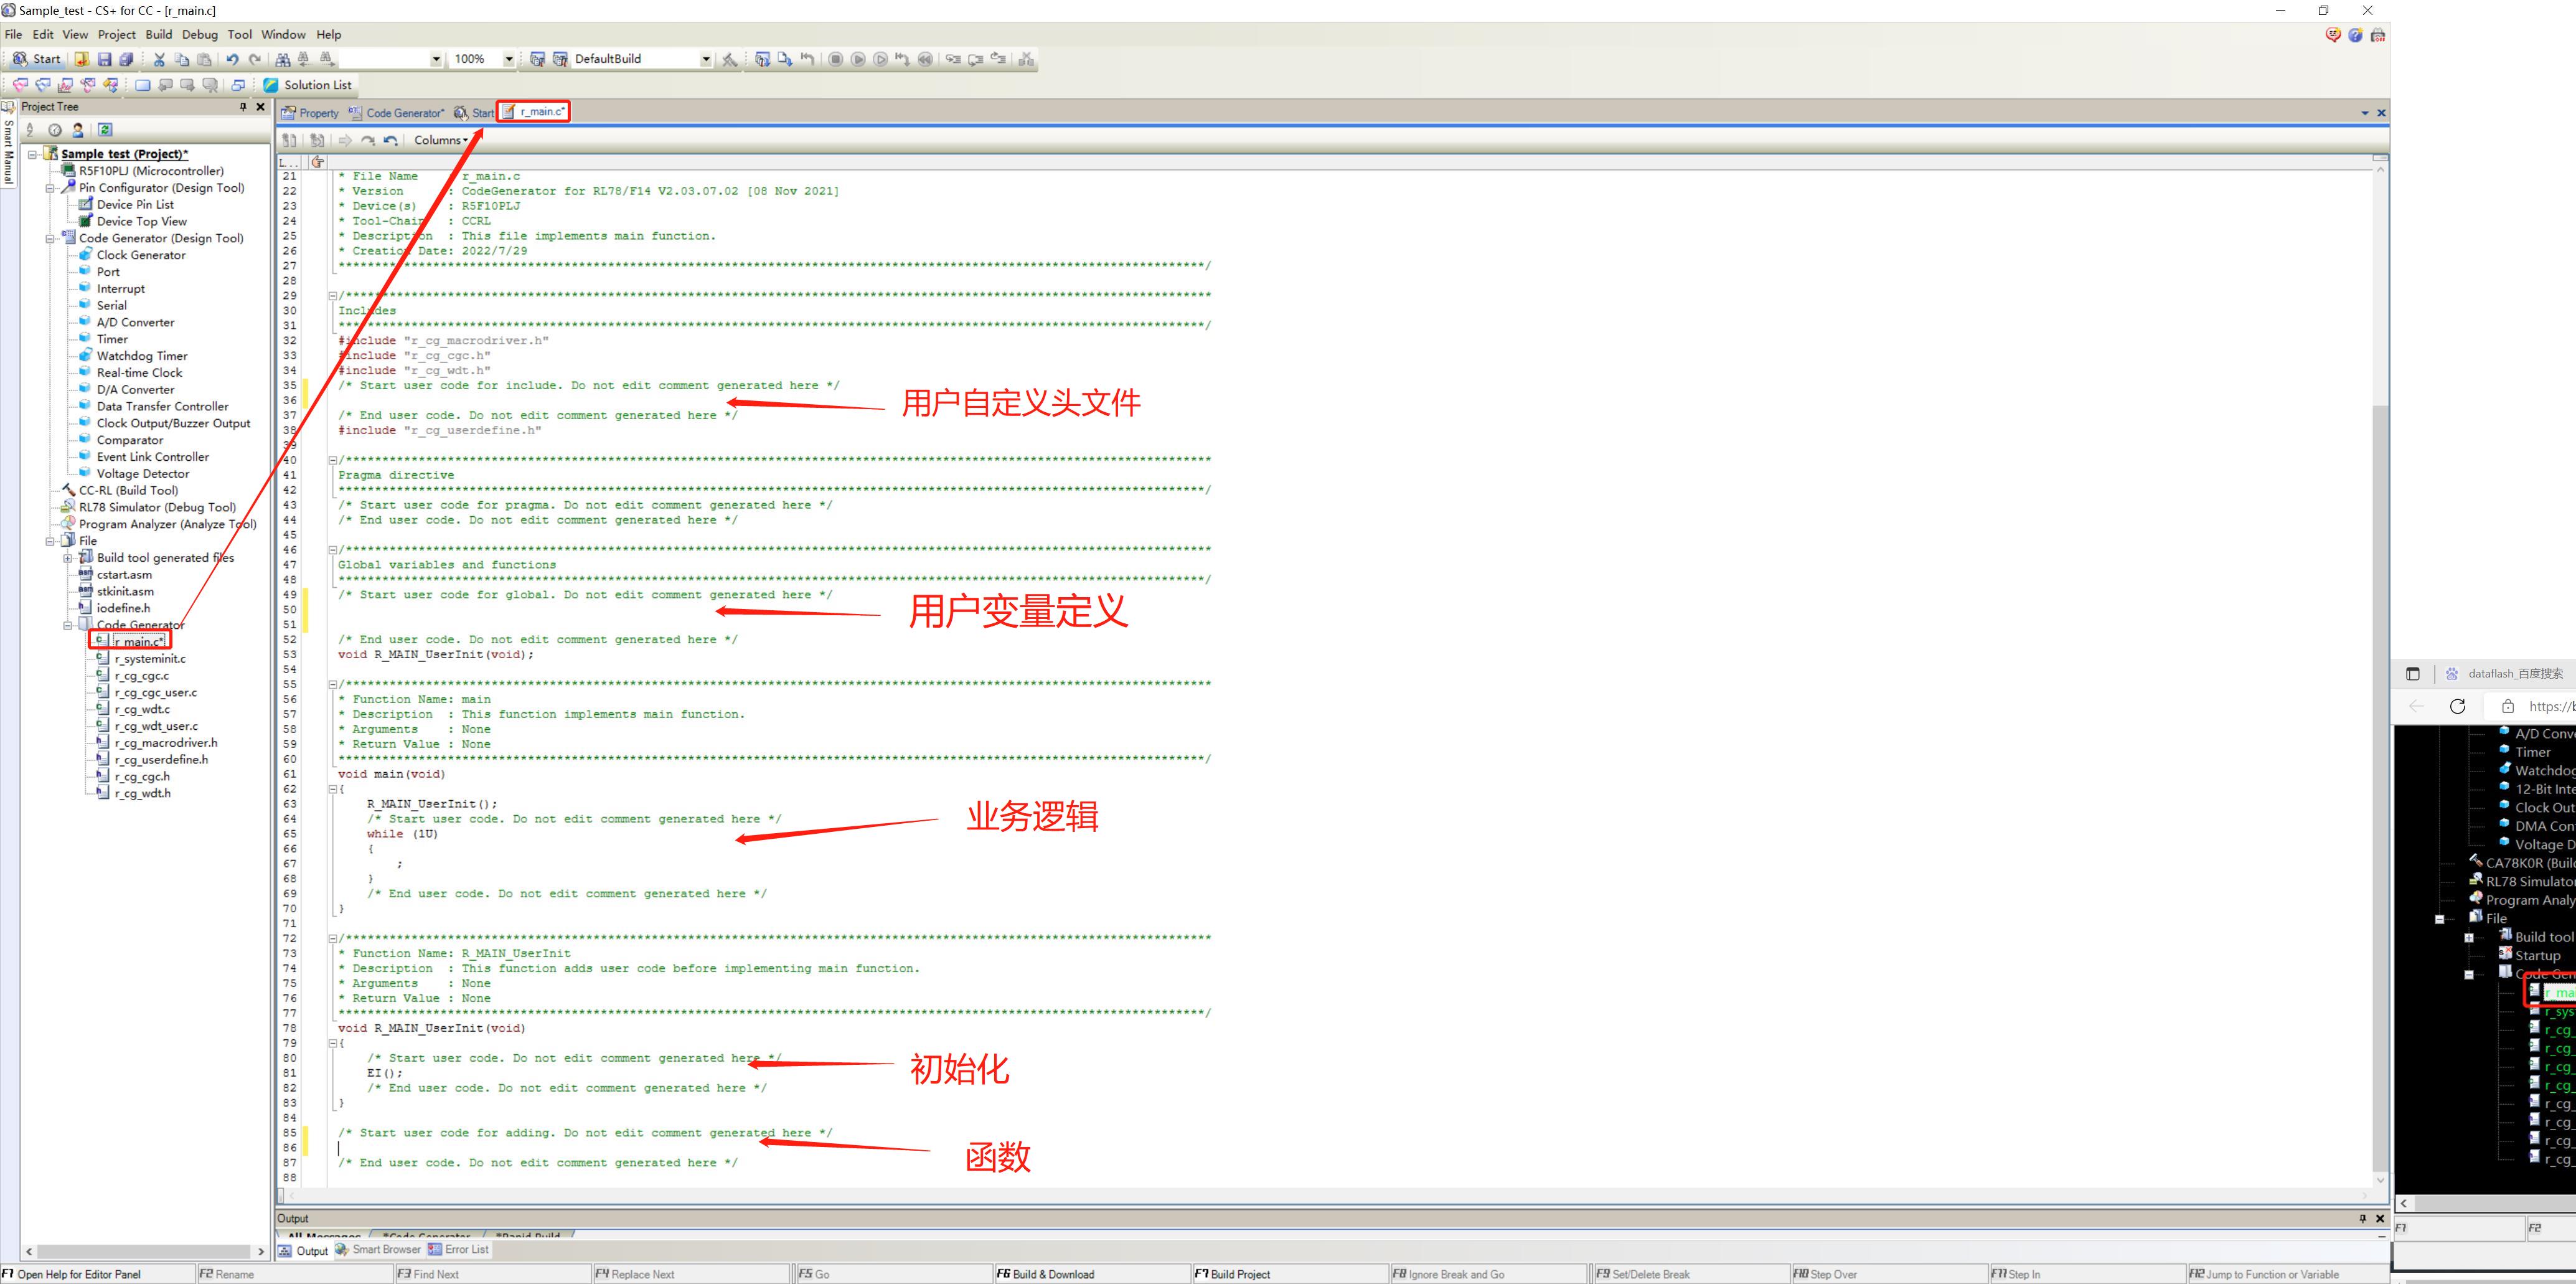Click the Go play icon in debug toolbar
This screenshot has width=2576, height=1284.
click(858, 59)
